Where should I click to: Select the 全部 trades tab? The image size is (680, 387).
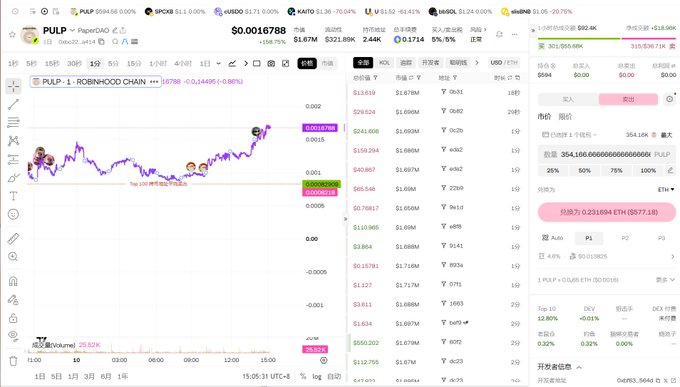pyautogui.click(x=363, y=63)
